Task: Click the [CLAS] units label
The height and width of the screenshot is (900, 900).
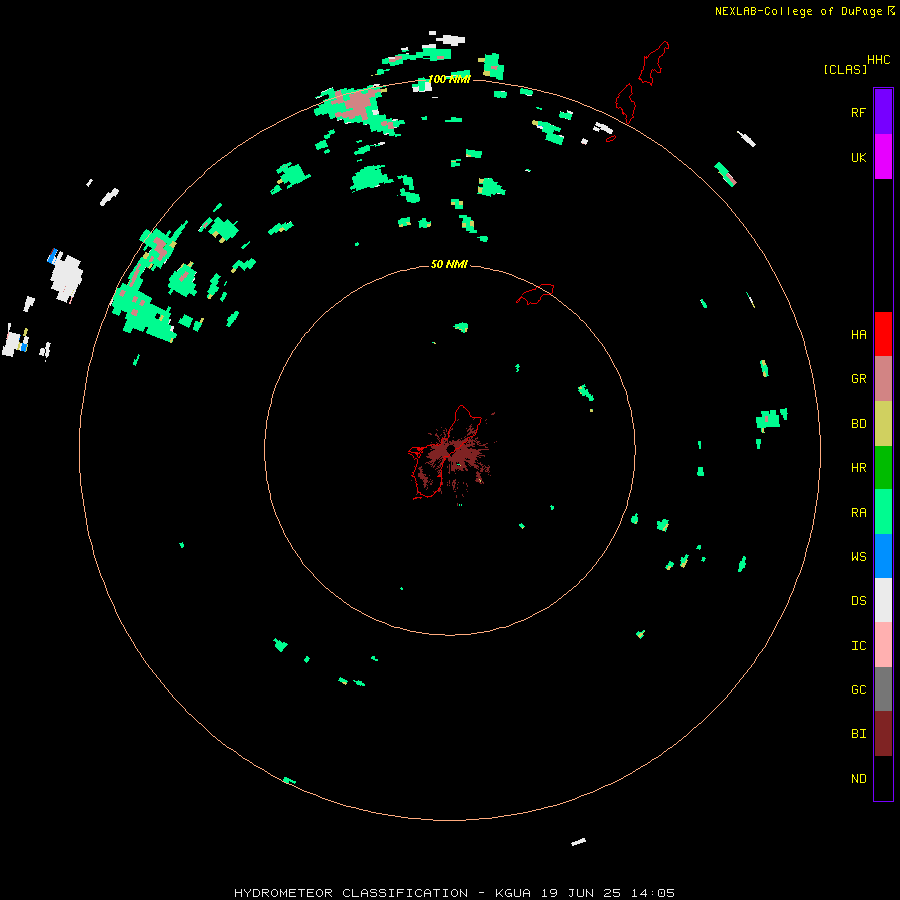Action: pyautogui.click(x=845, y=69)
